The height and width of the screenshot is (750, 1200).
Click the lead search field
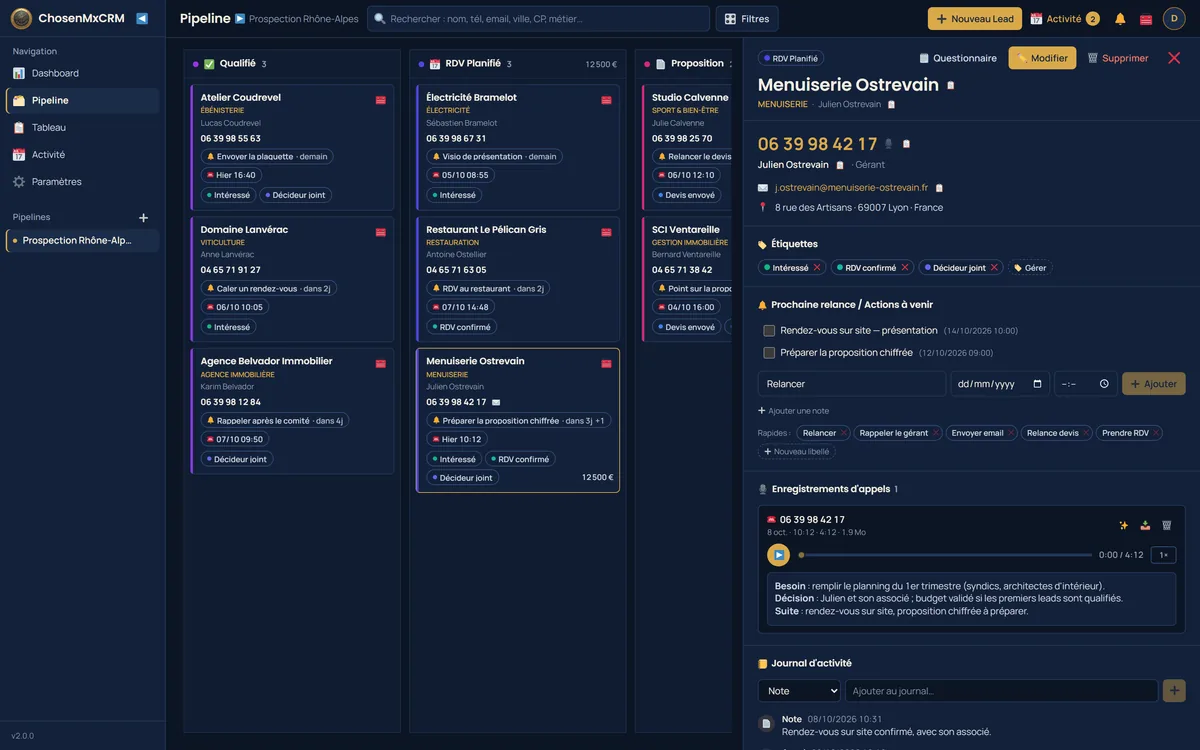point(538,19)
